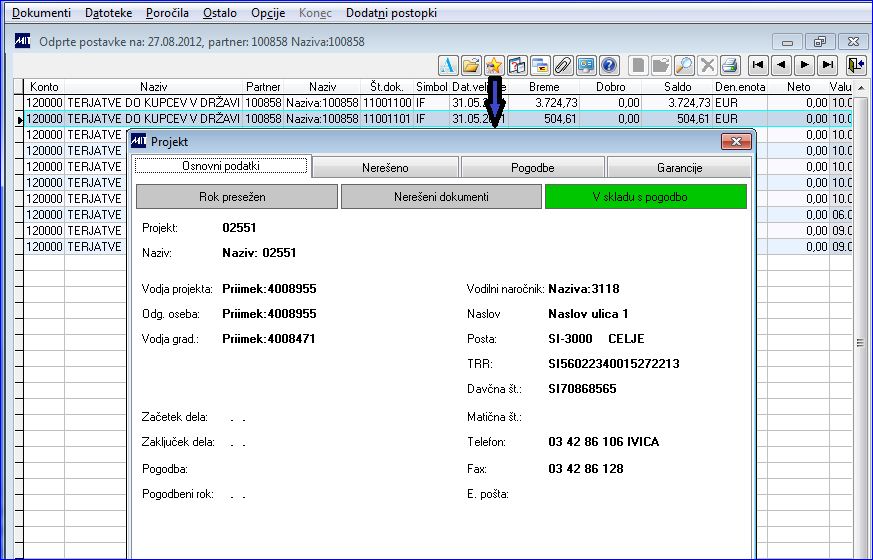Click the star favorites toolbar icon
873x560 pixels.
(x=493, y=65)
